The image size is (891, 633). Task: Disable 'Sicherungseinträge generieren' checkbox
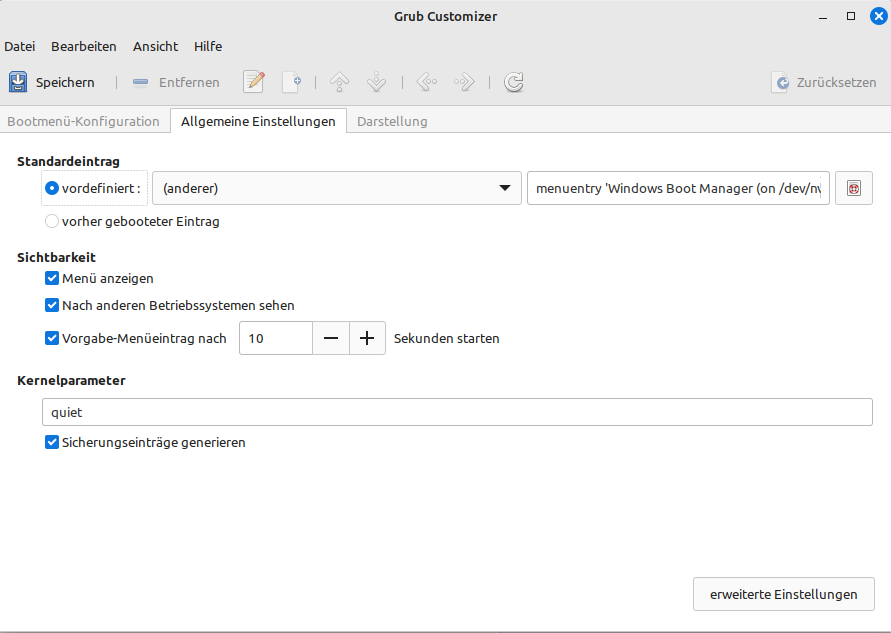tap(52, 441)
